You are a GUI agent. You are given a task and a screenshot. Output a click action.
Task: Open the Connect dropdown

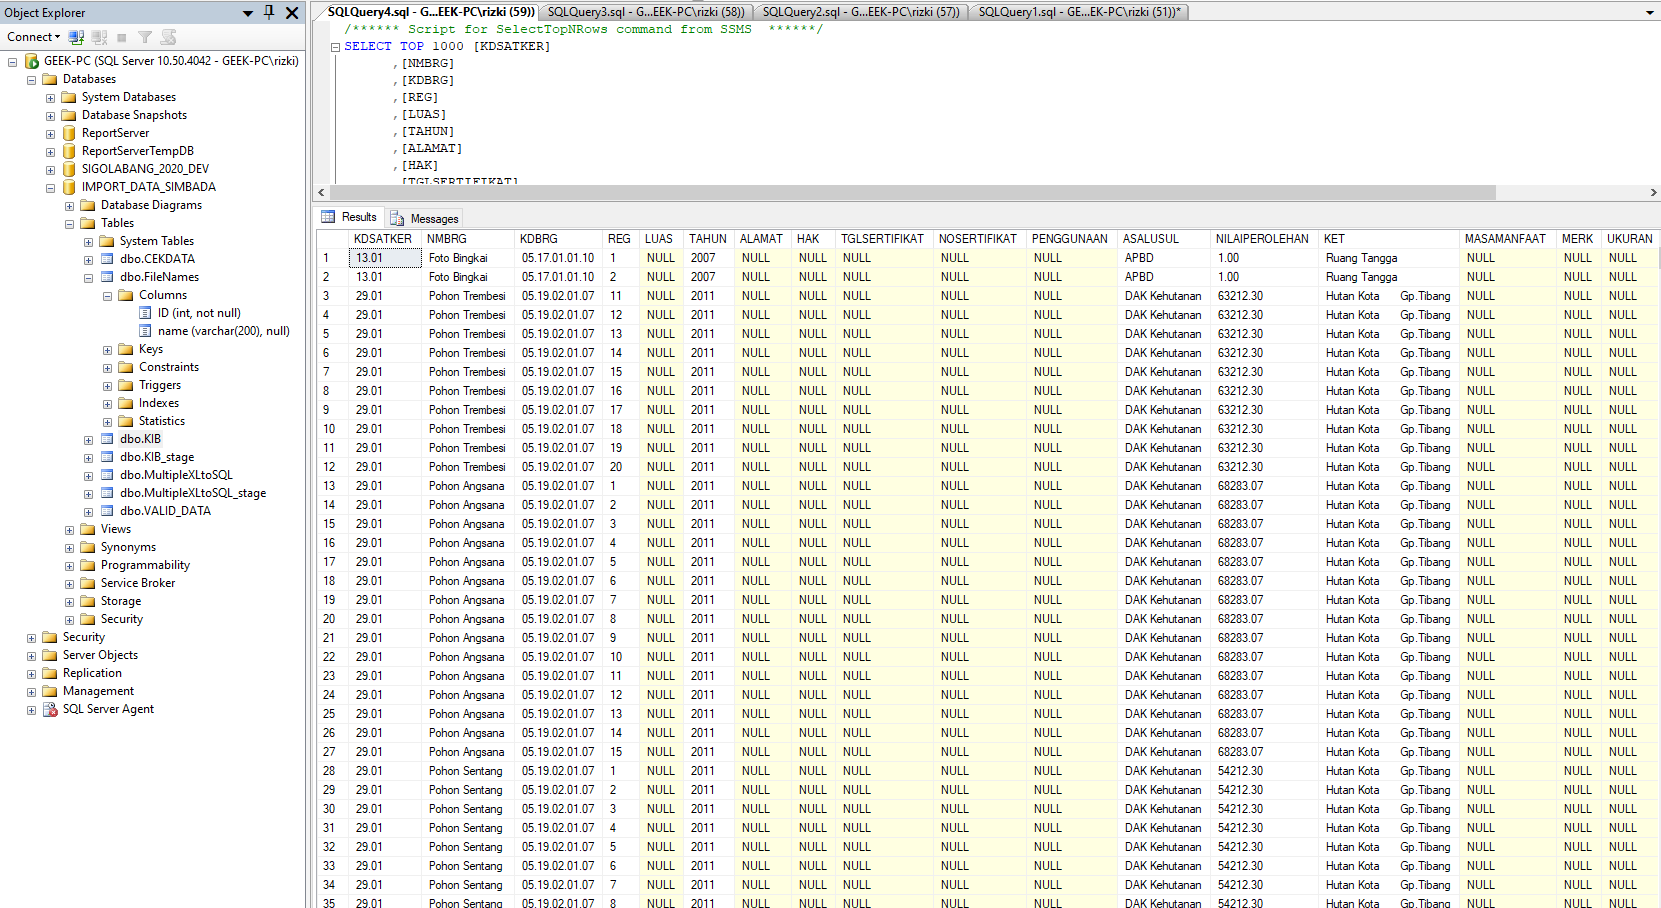pos(33,37)
